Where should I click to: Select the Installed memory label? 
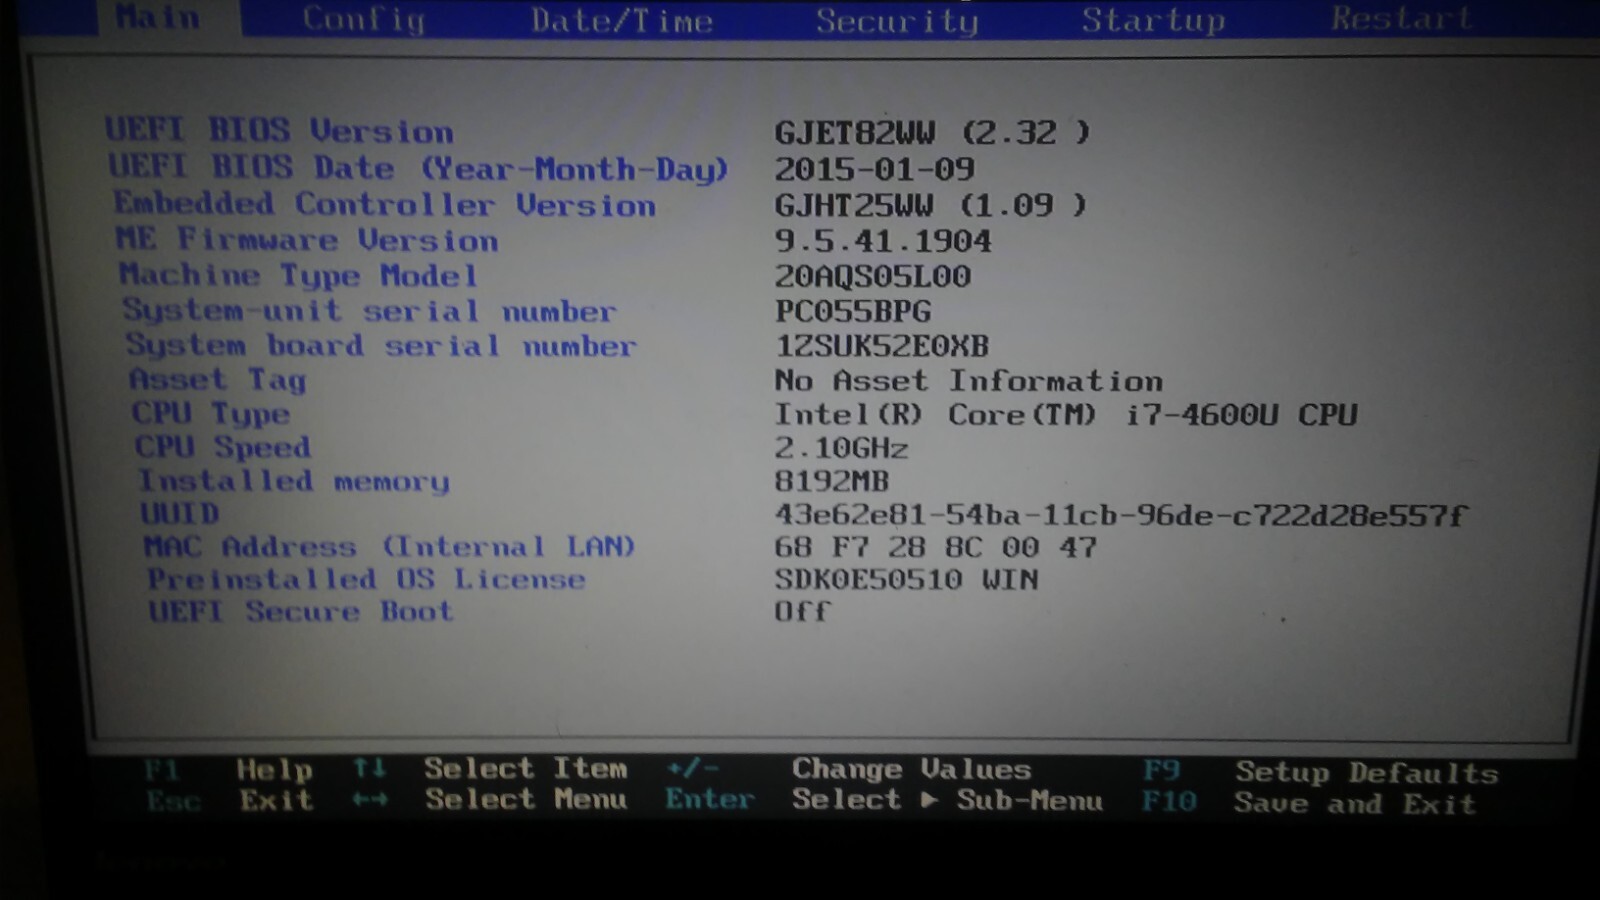tap(294, 481)
